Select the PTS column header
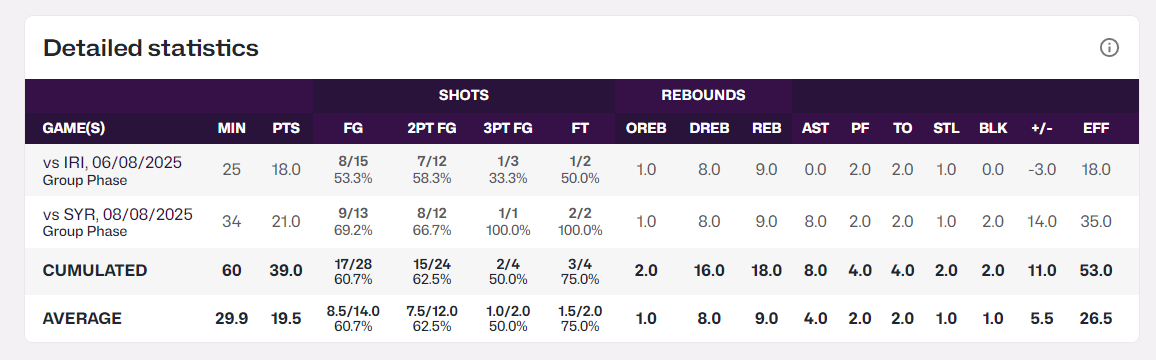 (x=286, y=128)
